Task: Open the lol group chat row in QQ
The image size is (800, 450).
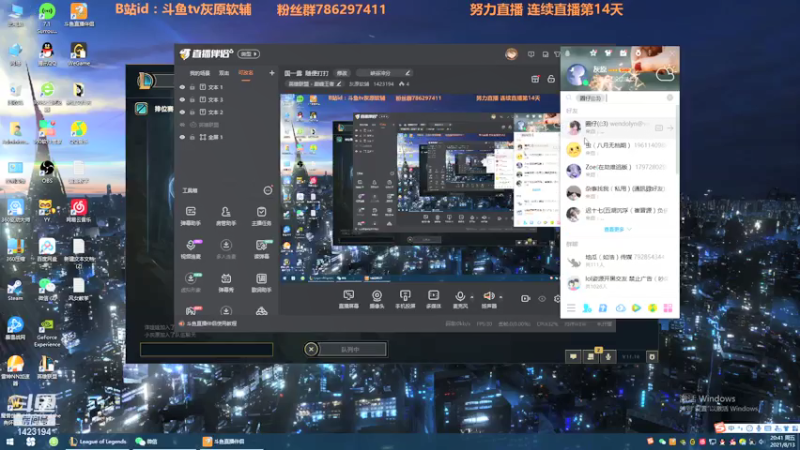Action: tap(619, 282)
